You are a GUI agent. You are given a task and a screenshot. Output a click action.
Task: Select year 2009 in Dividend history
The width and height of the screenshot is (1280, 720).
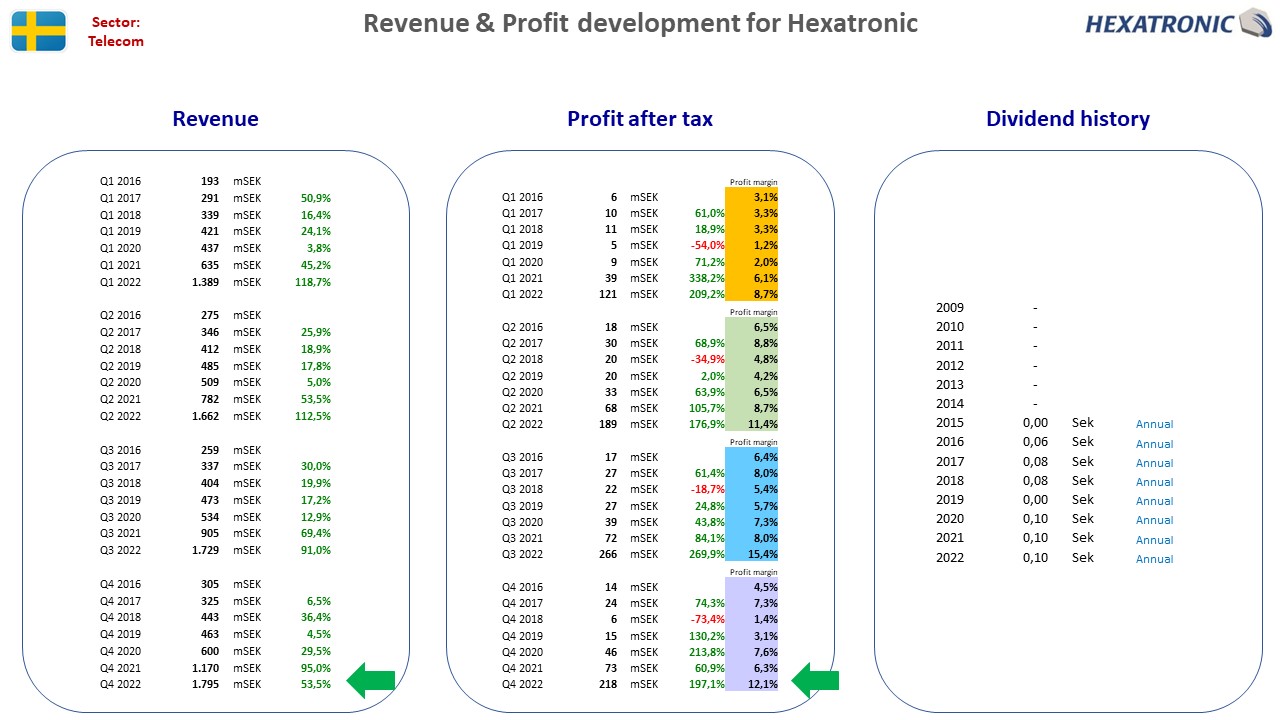(950, 308)
